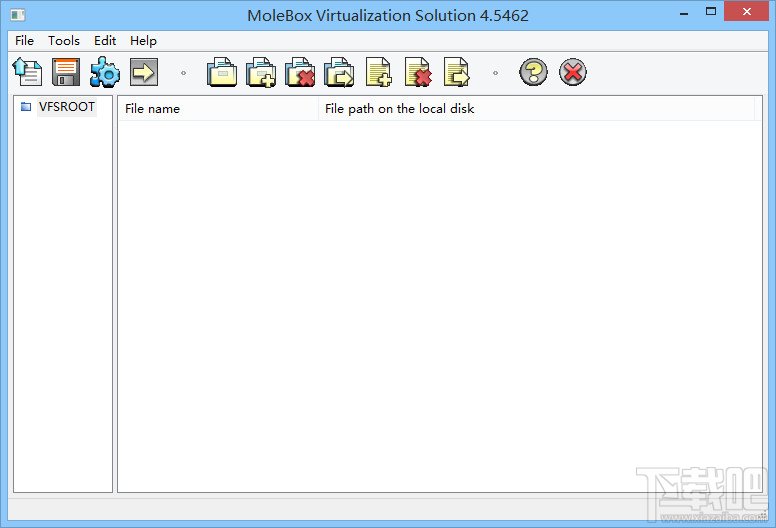Remove file using document red-X icon
776x528 pixels.
click(x=418, y=72)
